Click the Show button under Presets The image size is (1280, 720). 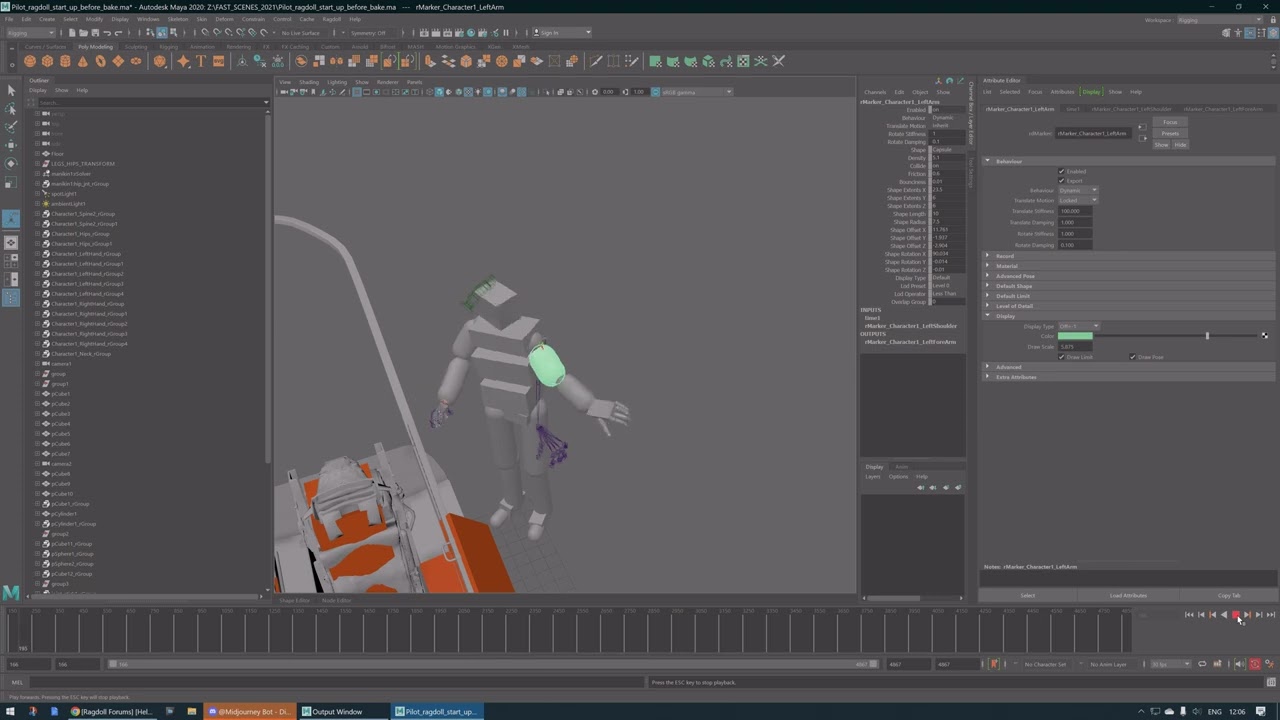(x=1162, y=145)
